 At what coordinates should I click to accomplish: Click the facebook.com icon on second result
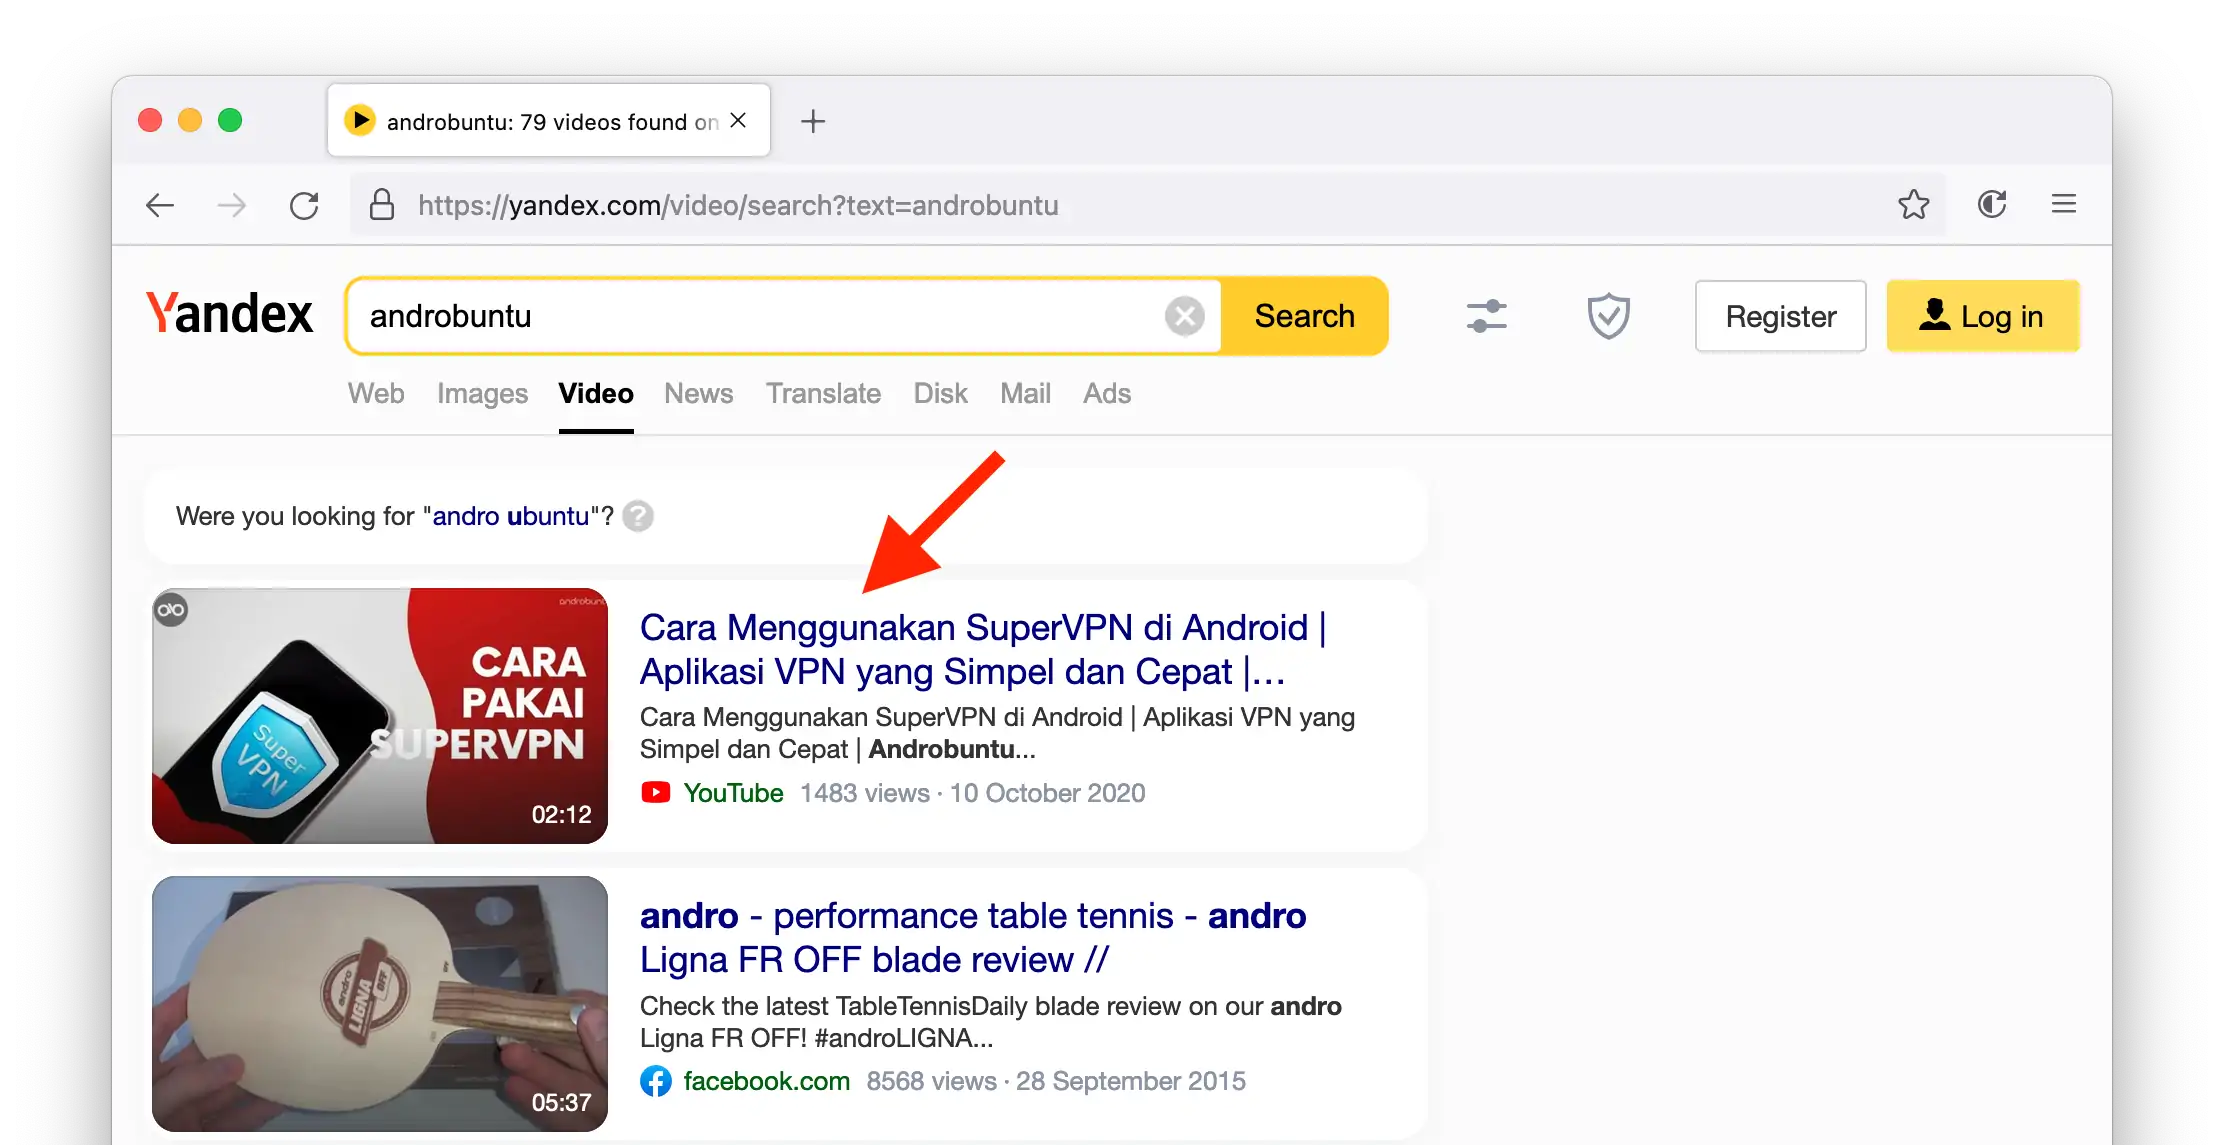coord(655,1081)
